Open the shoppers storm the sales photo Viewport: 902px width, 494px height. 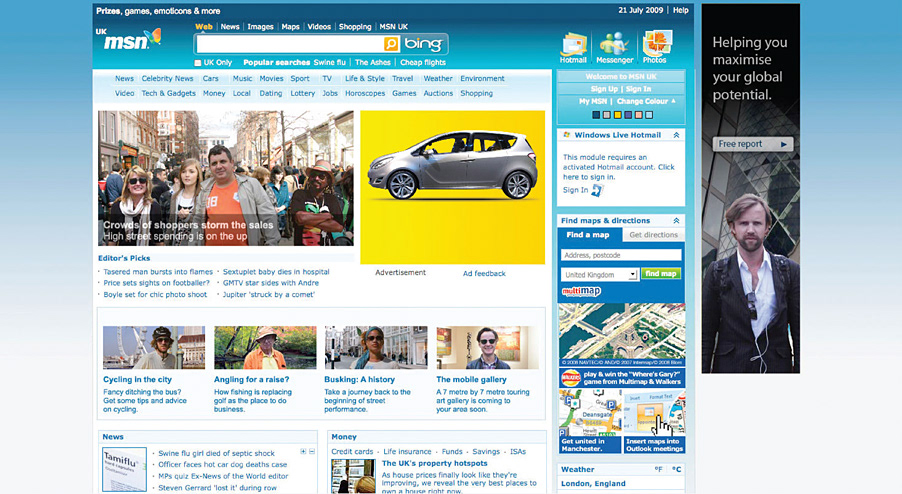pos(226,178)
